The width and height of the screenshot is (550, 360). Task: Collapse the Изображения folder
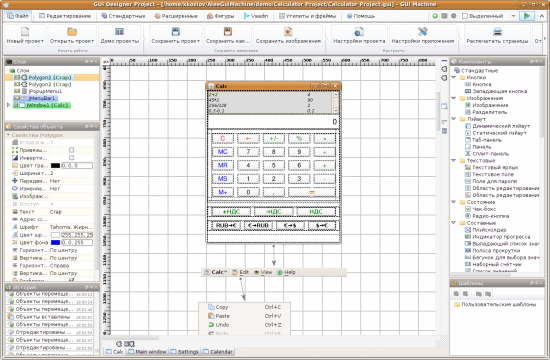[454, 98]
